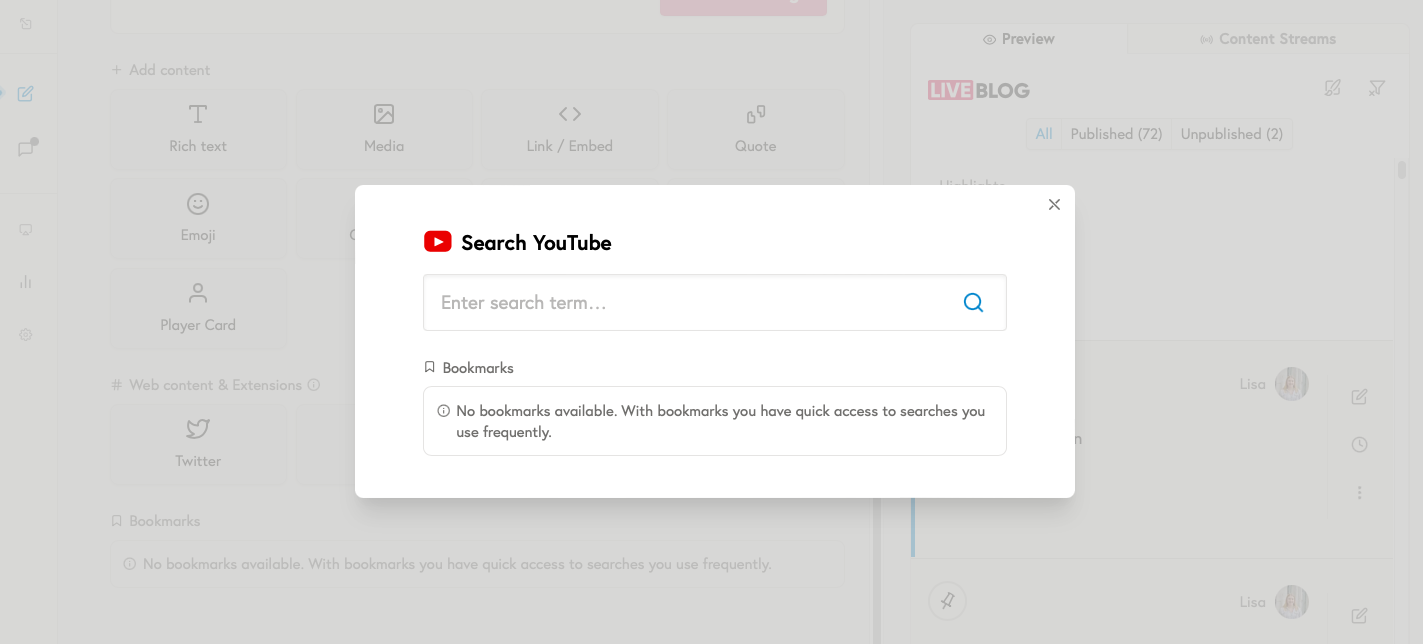The height and width of the screenshot is (644, 1423).
Task: Click the top icon in left sidebar
Action: [x=26, y=23]
